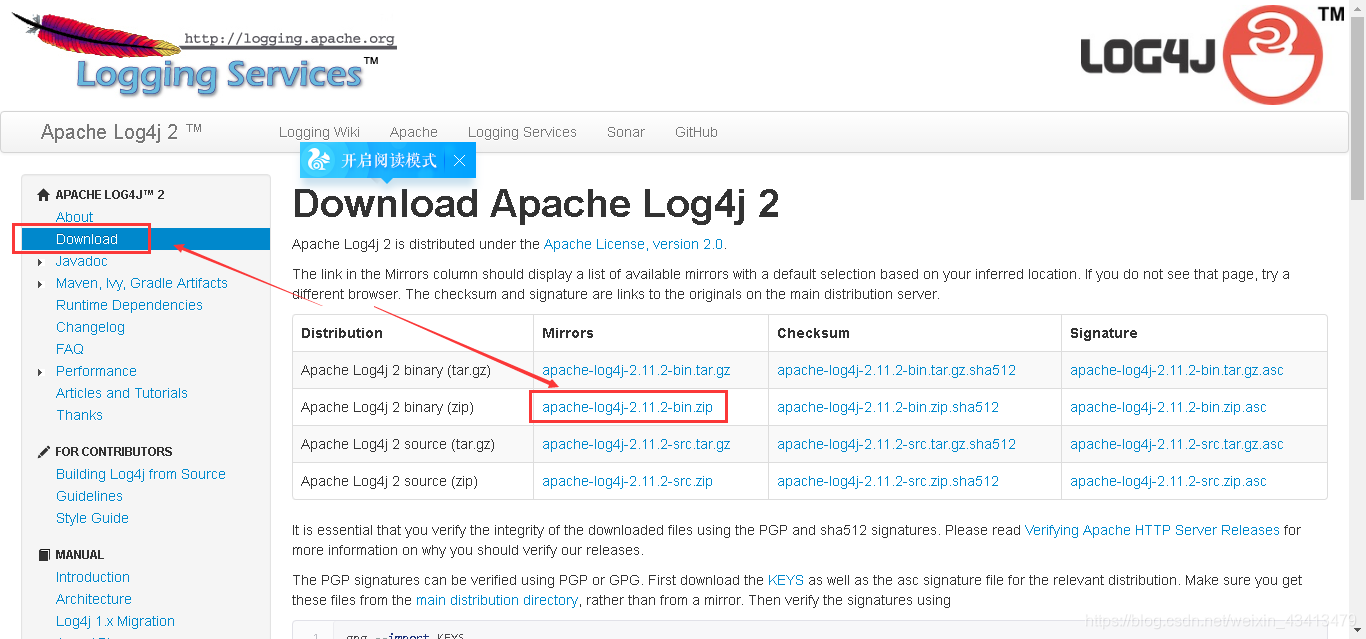Click the LOG4J cup logo
This screenshot has height=639, width=1366.
pyautogui.click(x=1271, y=55)
